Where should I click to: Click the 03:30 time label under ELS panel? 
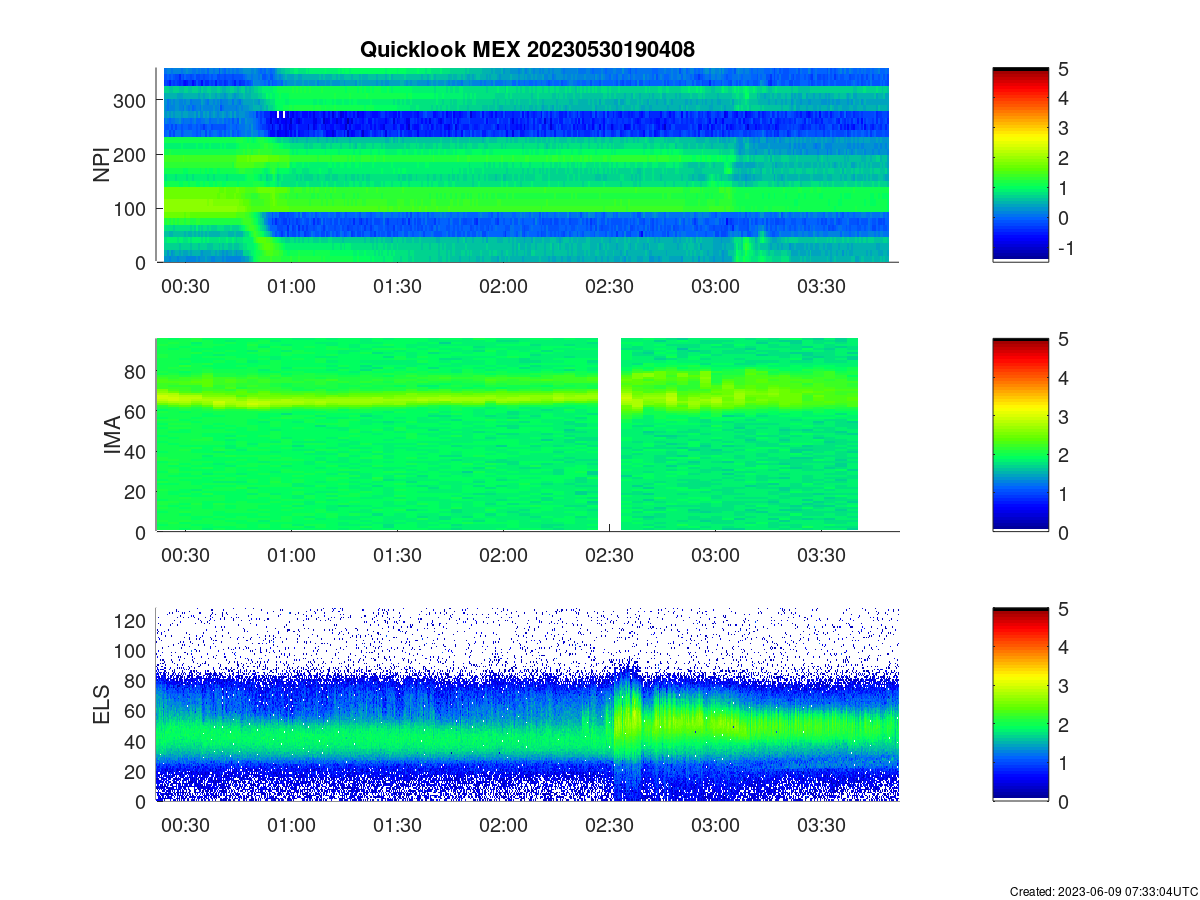tap(821, 826)
